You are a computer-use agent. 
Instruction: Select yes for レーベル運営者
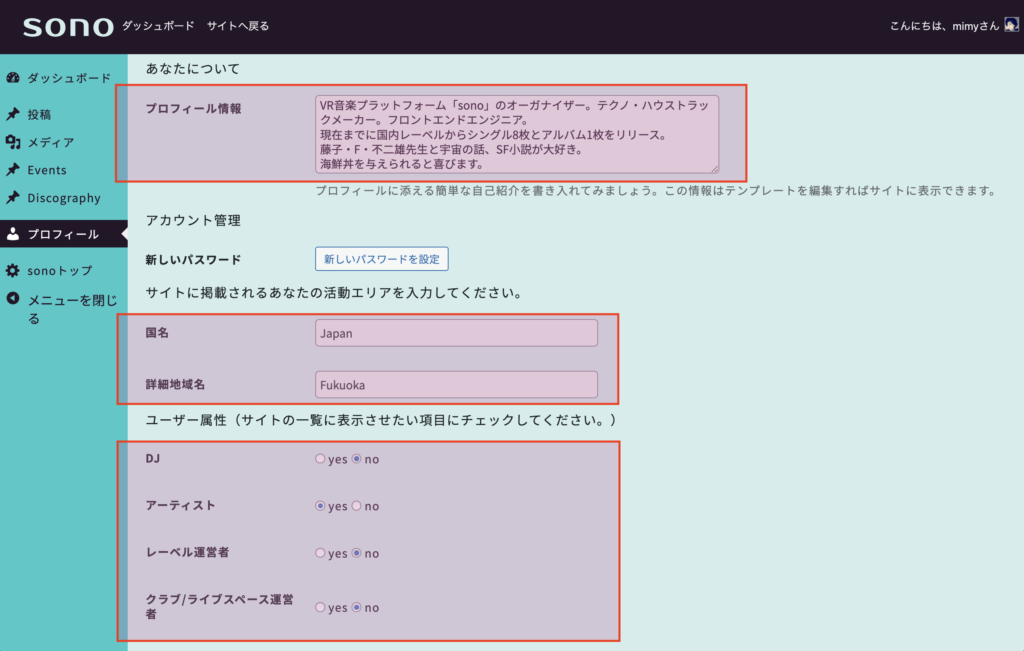pyautogui.click(x=320, y=553)
